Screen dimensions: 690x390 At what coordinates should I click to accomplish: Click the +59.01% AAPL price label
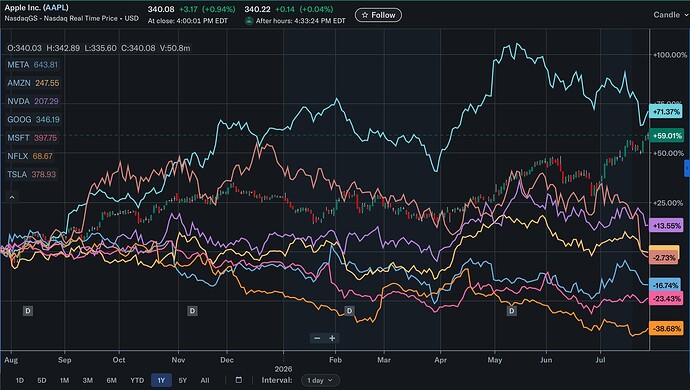pyautogui.click(x=667, y=136)
